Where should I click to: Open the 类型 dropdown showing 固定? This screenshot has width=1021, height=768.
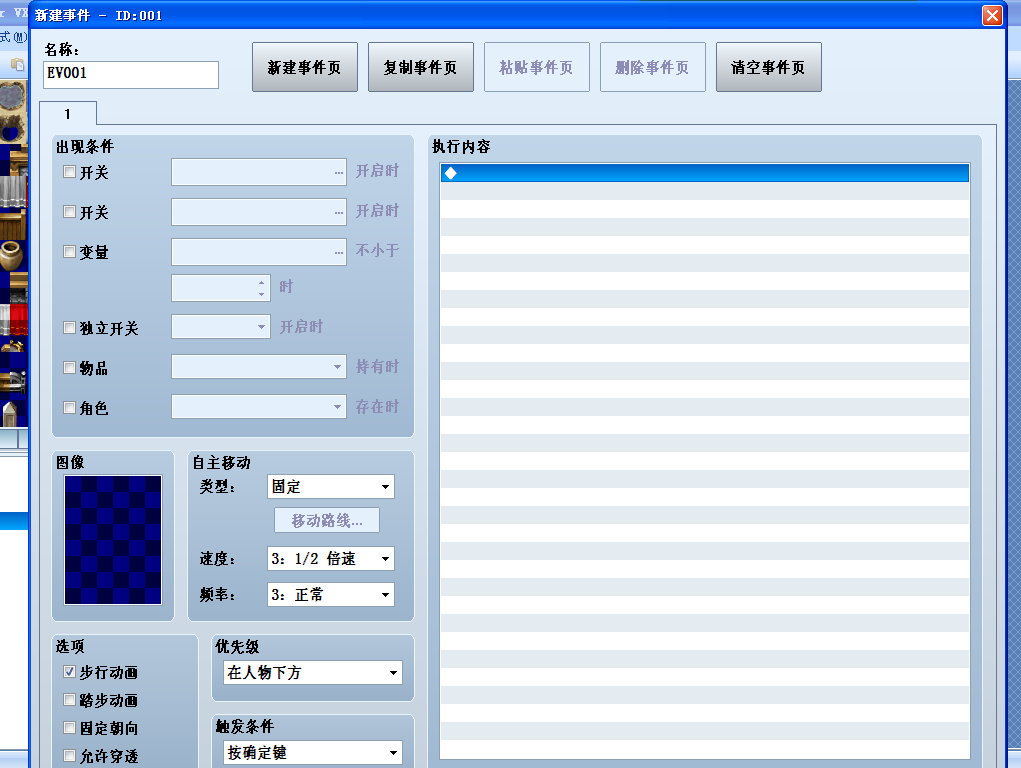pyautogui.click(x=331, y=487)
